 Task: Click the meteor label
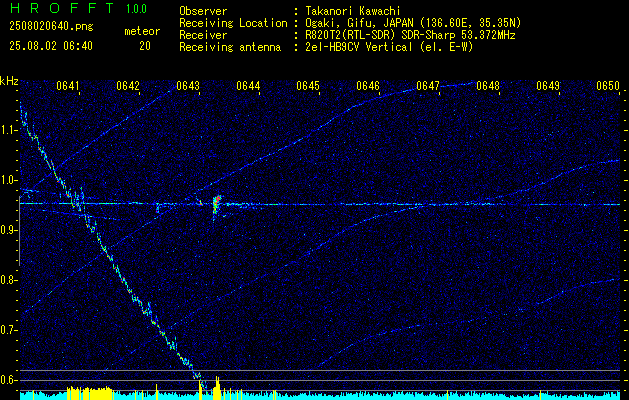coord(142,31)
